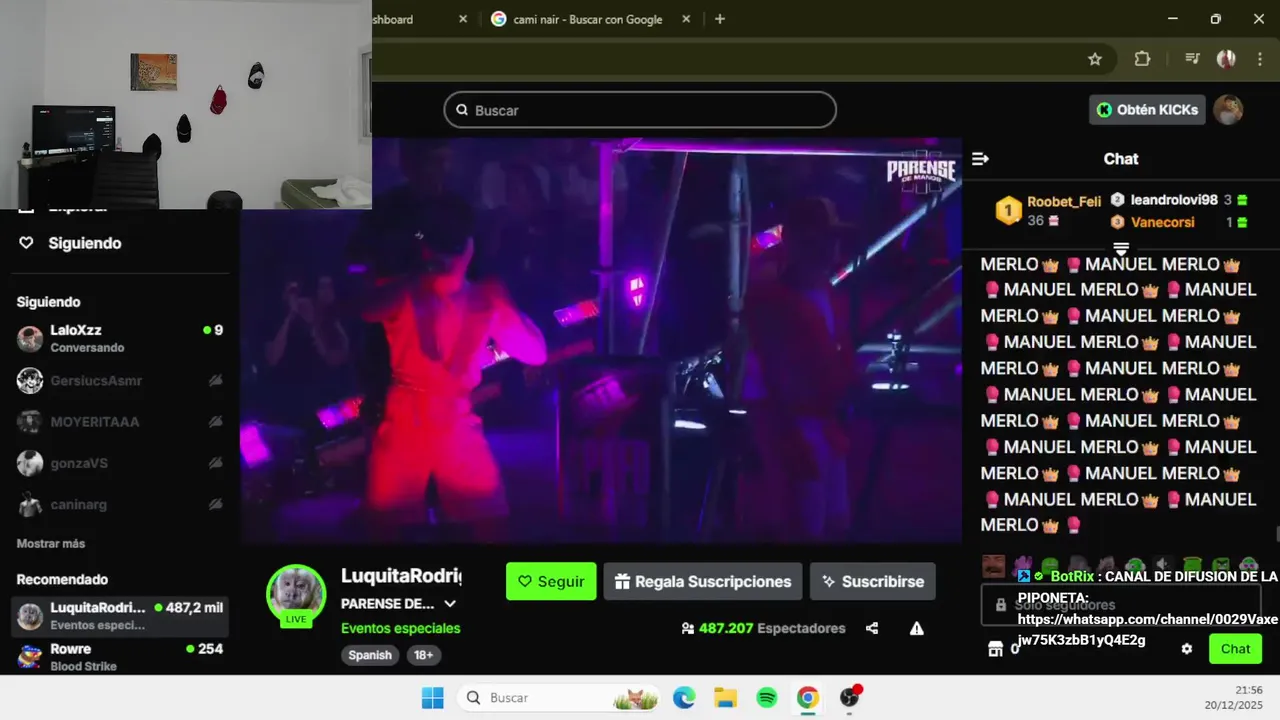Open Roobet_Feli top gifter
This screenshot has height=720, width=1280.
pyautogui.click(x=1064, y=201)
